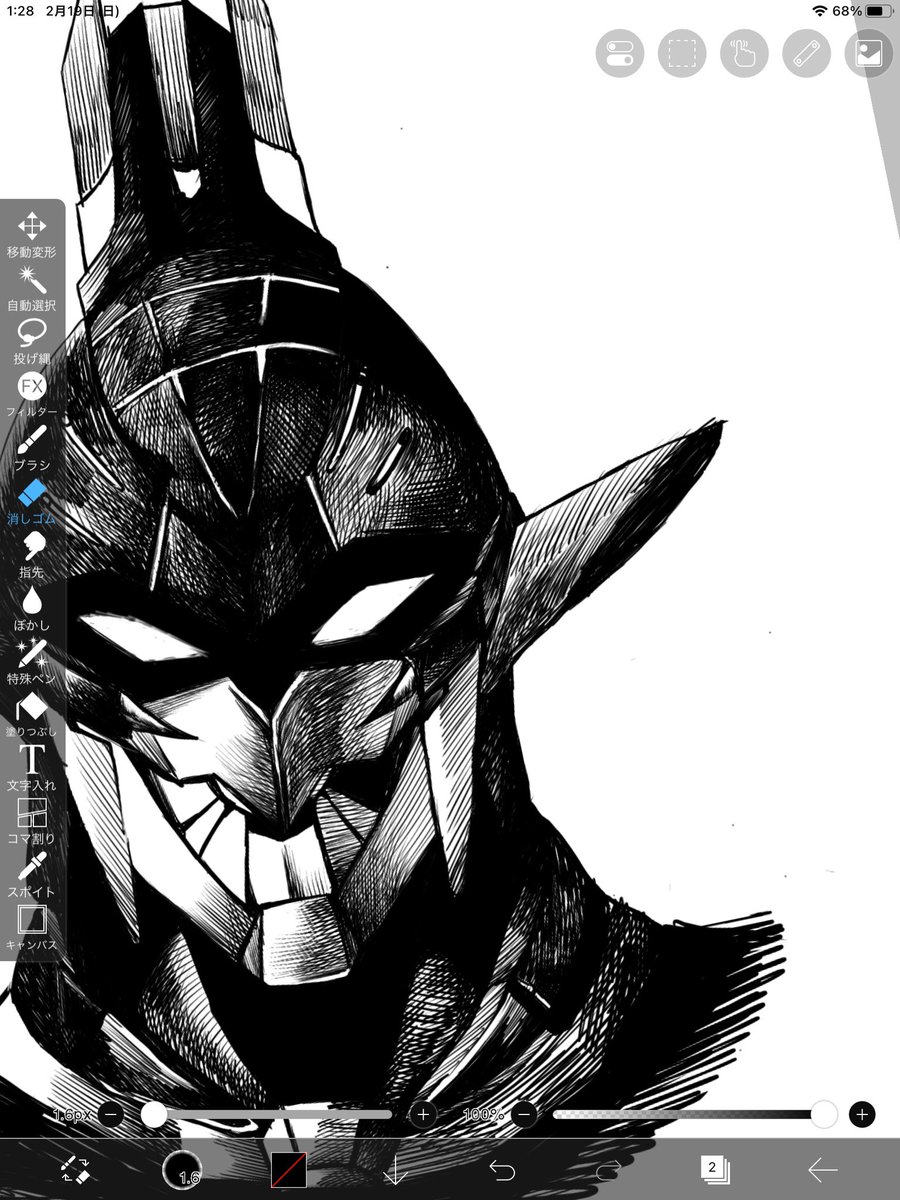
Task: Select the 文字入れ text tool
Action: click(32, 766)
